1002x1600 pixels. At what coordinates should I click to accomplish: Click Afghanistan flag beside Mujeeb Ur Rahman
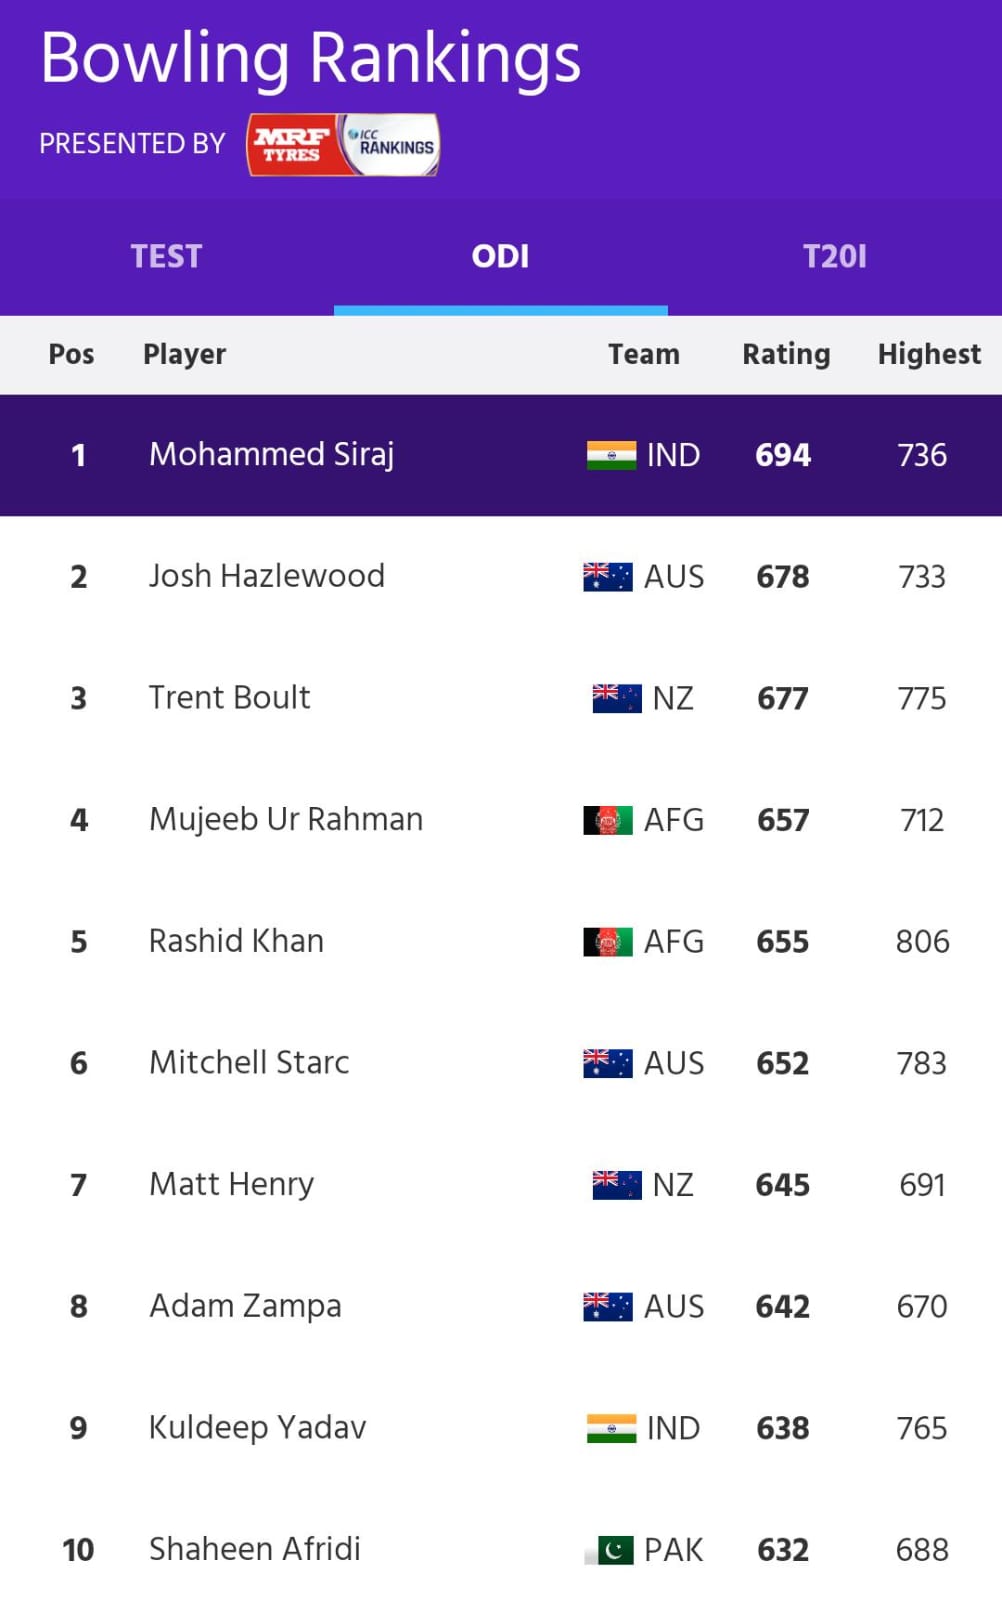click(608, 820)
